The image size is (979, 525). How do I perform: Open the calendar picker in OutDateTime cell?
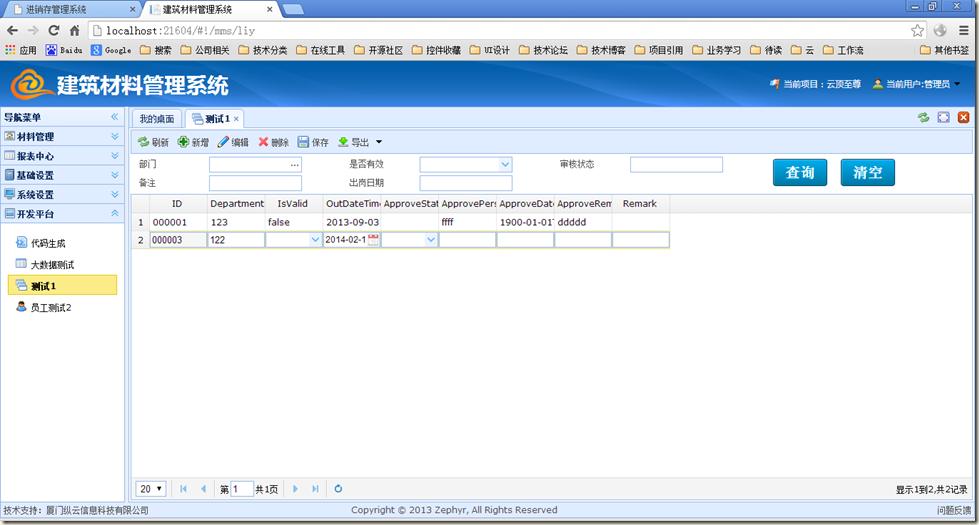pos(373,240)
